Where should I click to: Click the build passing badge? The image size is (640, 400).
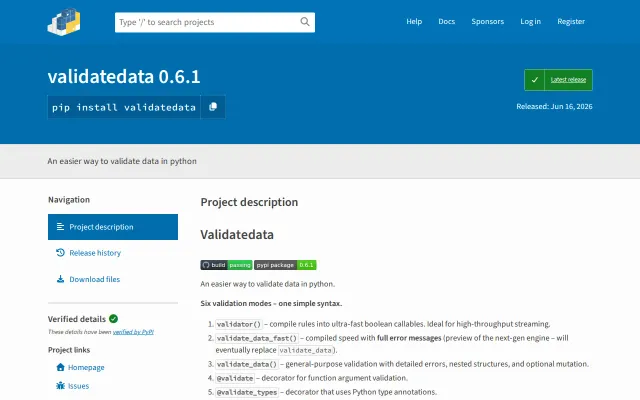(x=226, y=265)
